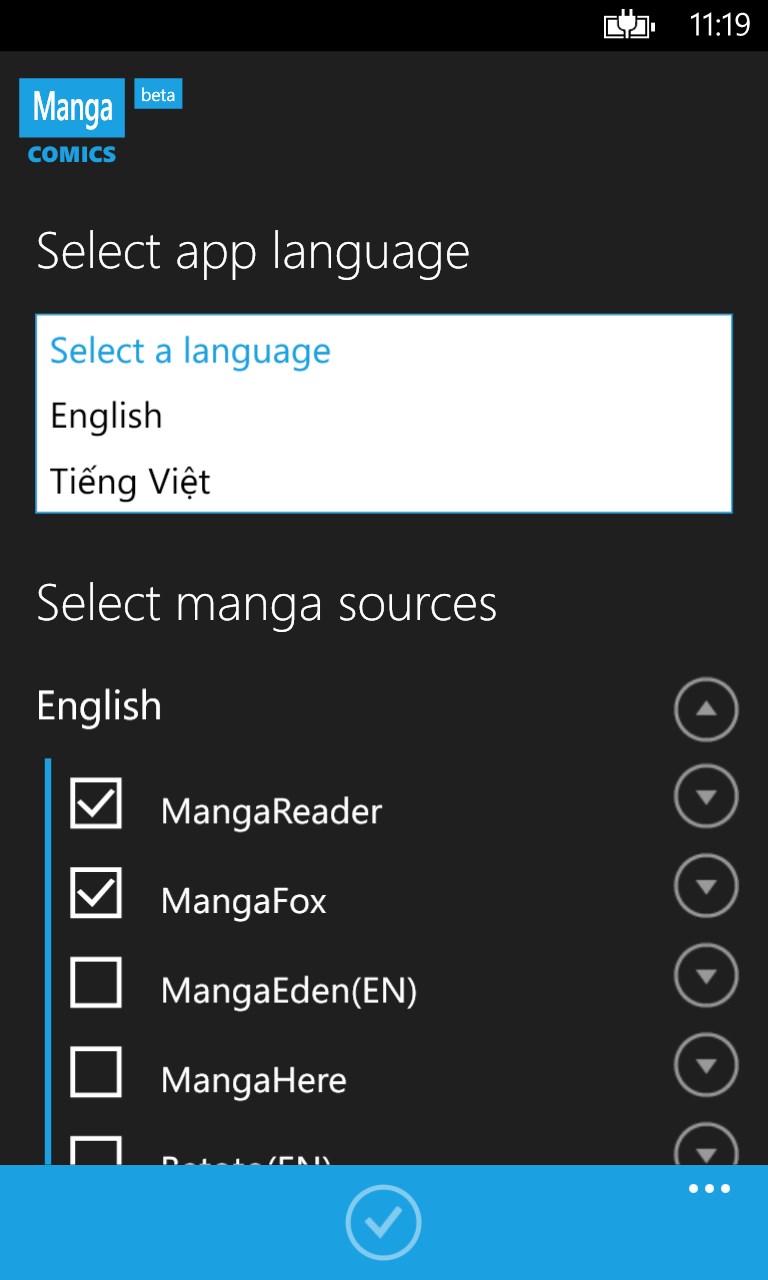Enable the MangaEden(EN) checkbox
Screen dimensions: 768x1280
(96, 982)
